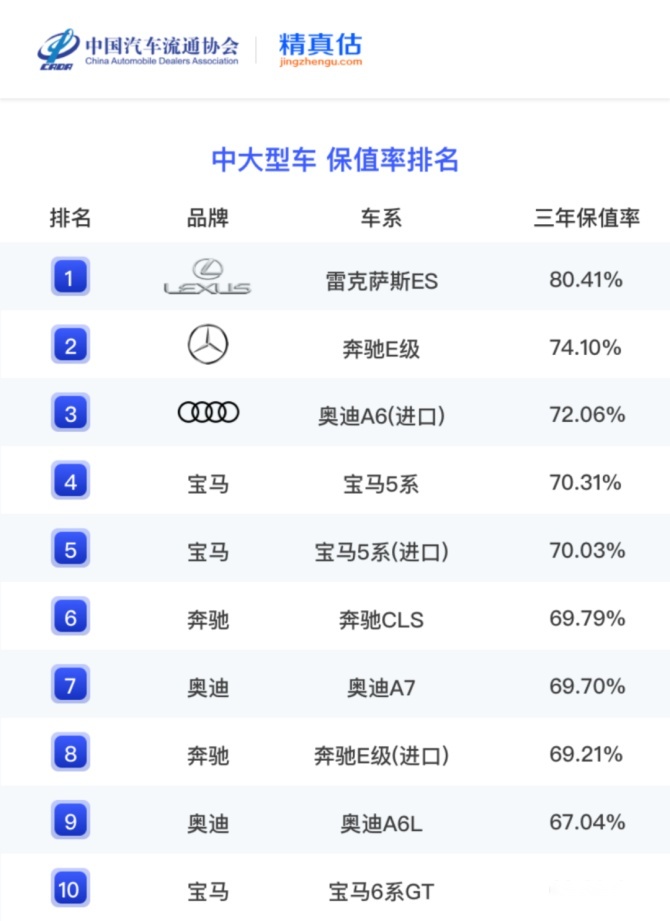The width and height of the screenshot is (670, 921).
Task: Click the rank 2 badge icon
Action: coord(70,345)
